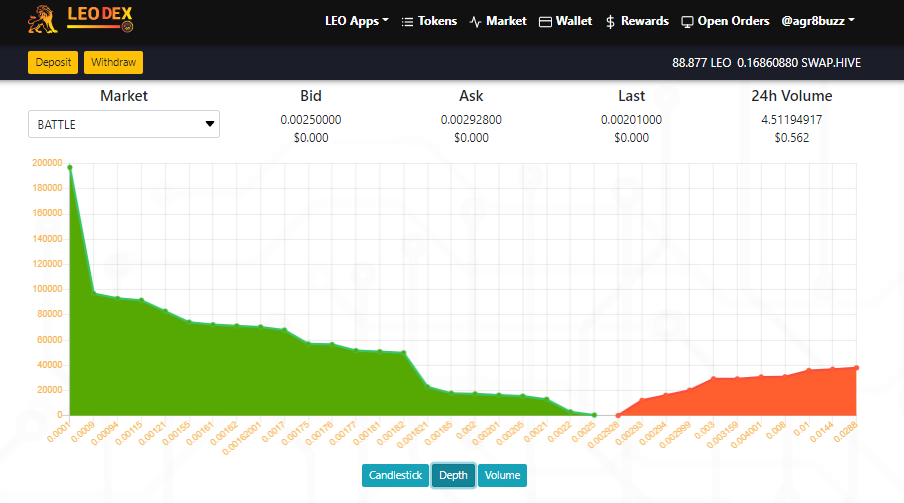This screenshot has width=904, height=503.
Task: Open the BATTLE market selector
Action: (124, 124)
